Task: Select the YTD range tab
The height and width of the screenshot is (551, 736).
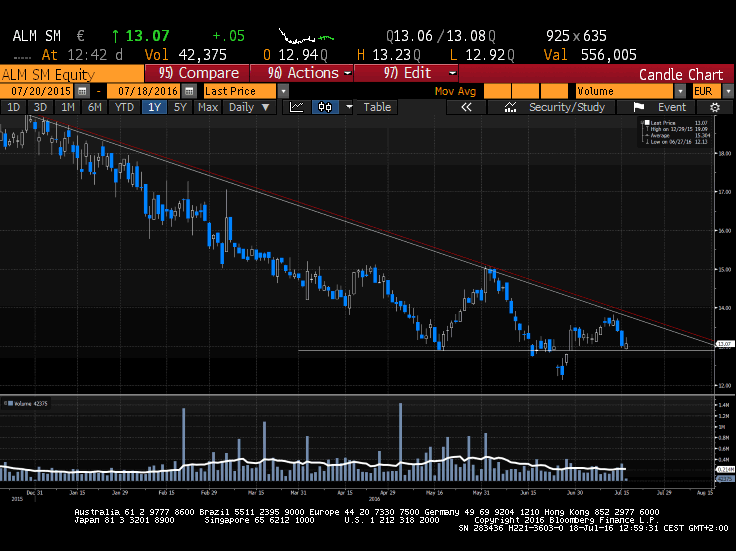Action: tap(124, 107)
